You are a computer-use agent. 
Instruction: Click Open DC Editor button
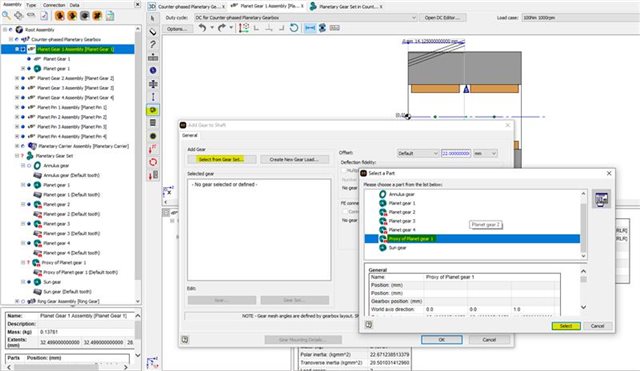442,18
